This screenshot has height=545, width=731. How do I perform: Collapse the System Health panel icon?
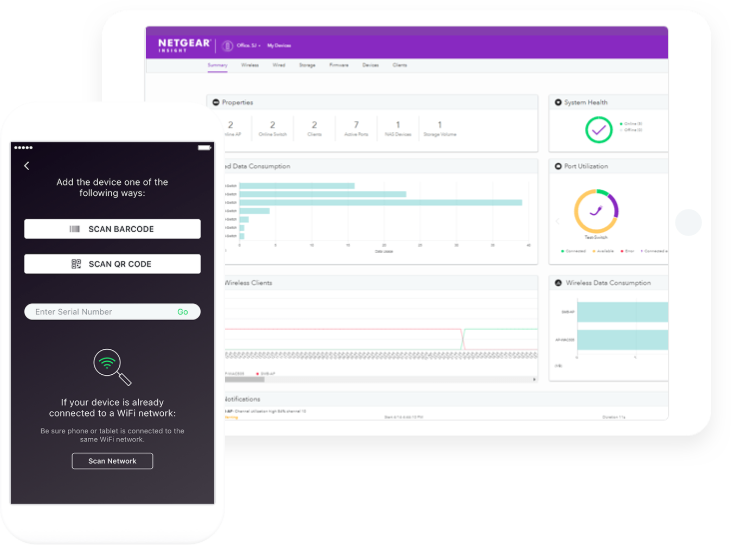pyautogui.click(x=558, y=103)
